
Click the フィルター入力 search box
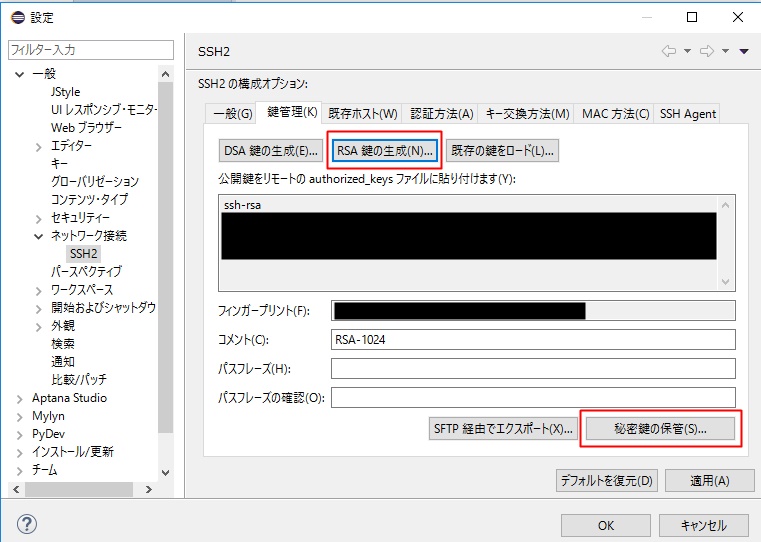point(90,49)
